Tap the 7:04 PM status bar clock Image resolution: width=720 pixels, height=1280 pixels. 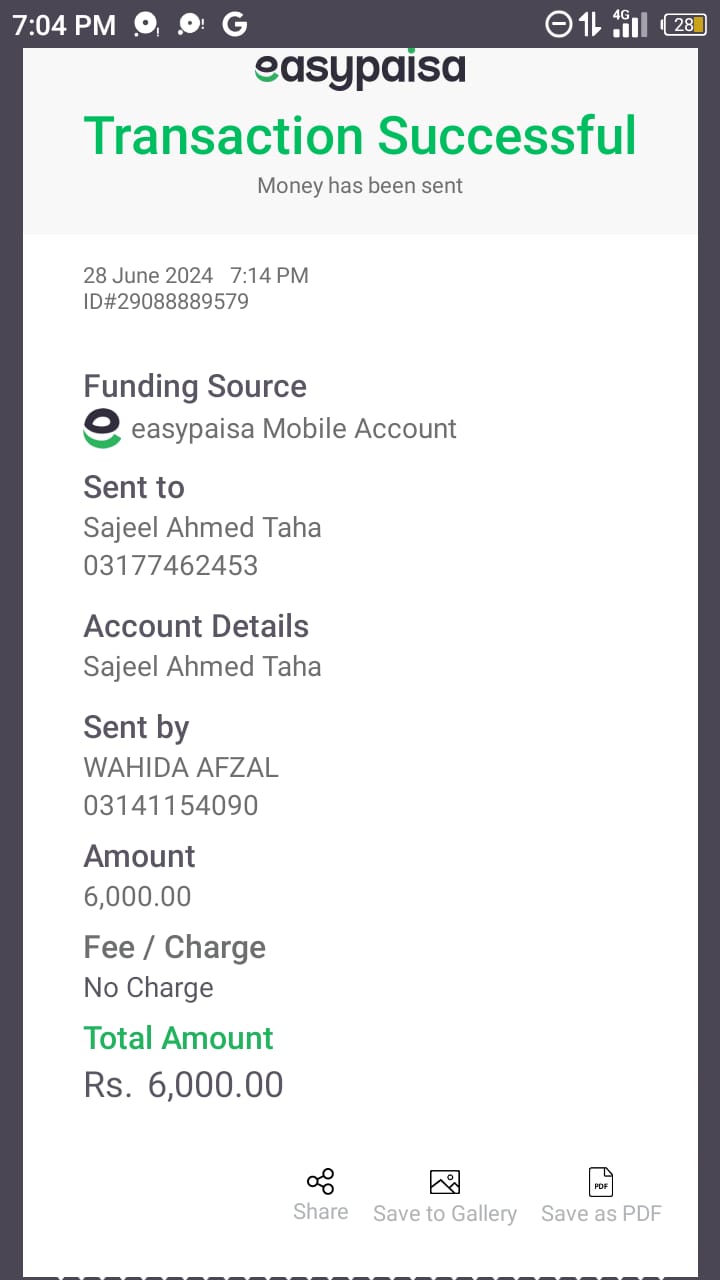pos(64,26)
